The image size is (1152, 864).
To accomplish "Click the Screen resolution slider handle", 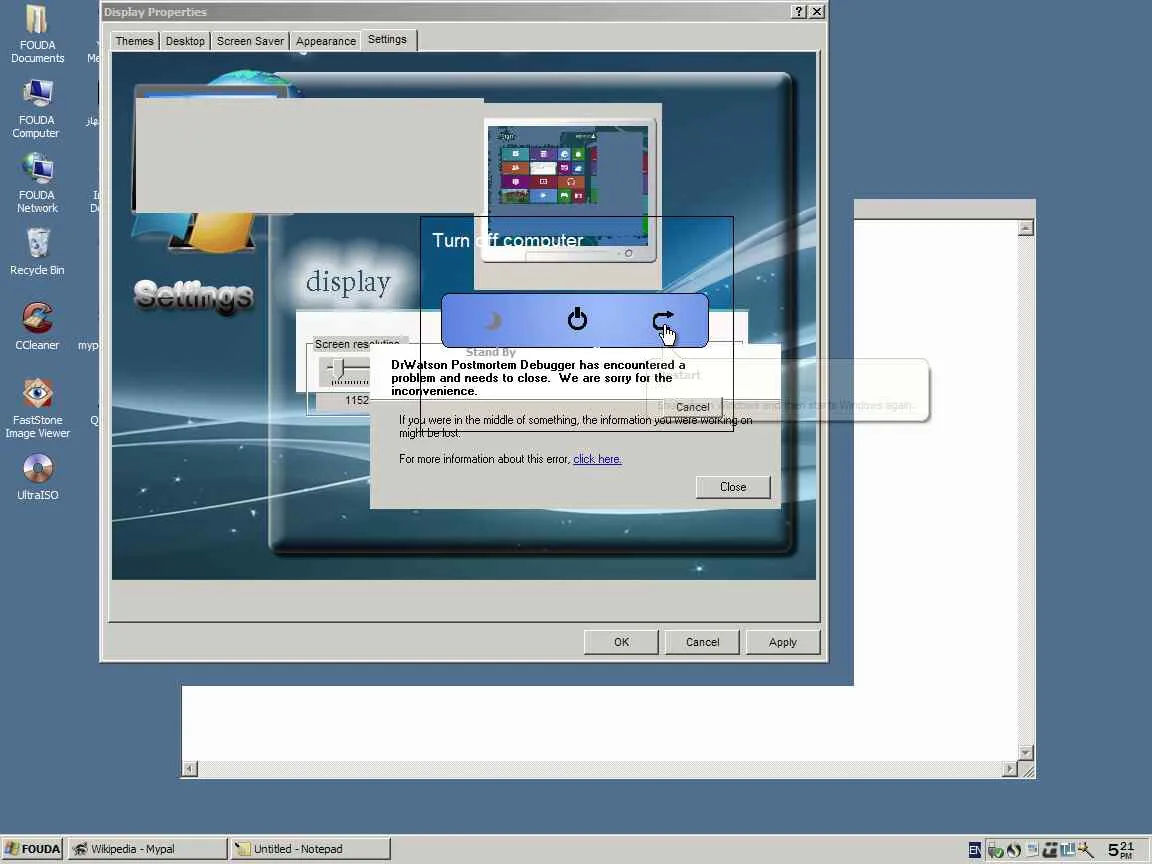I will point(338,367).
